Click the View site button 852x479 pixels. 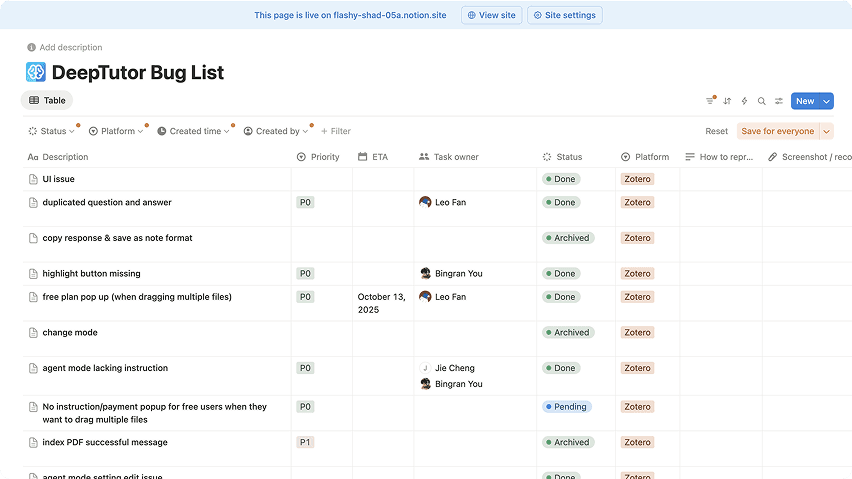point(491,15)
